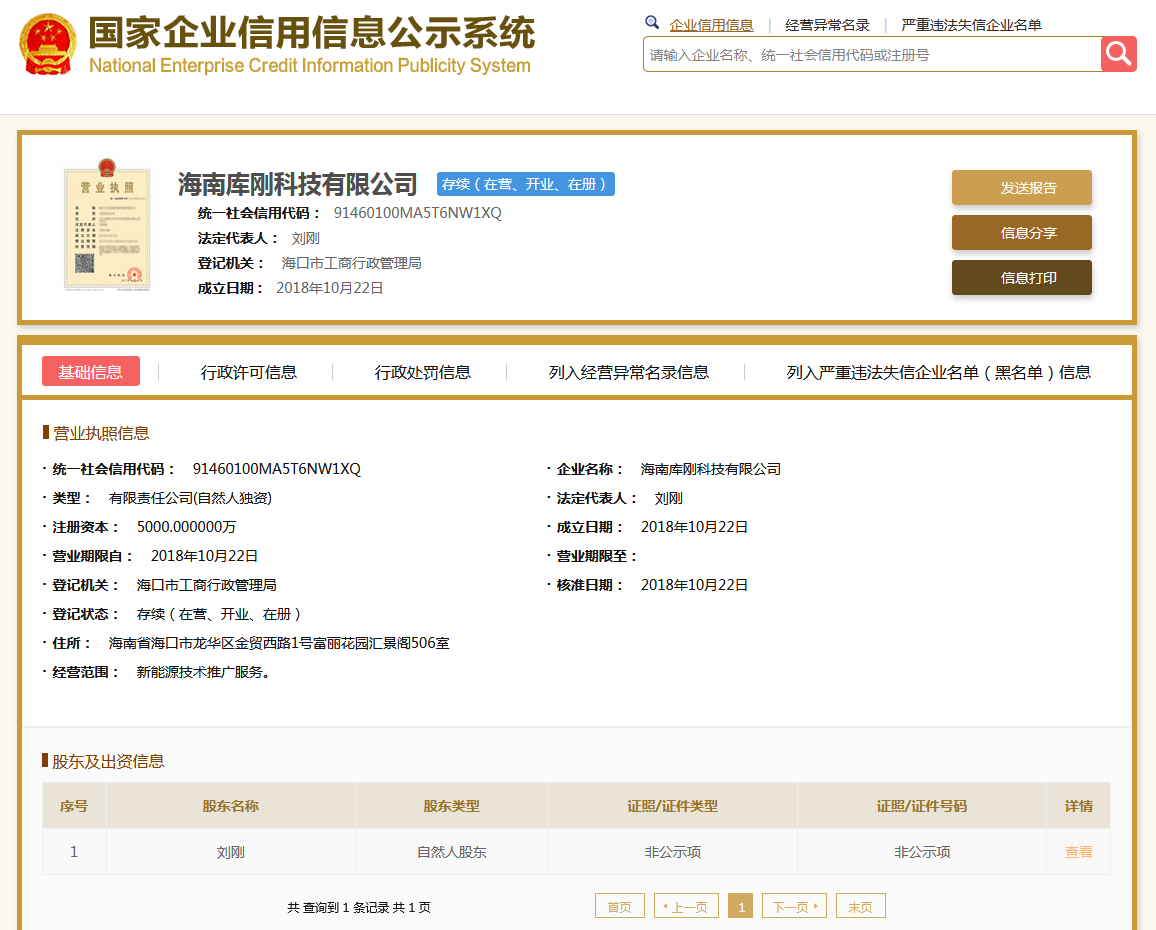Screen dimensions: 1156x930
Task: Open the 行政处罚信息 tab
Action: 423,372
